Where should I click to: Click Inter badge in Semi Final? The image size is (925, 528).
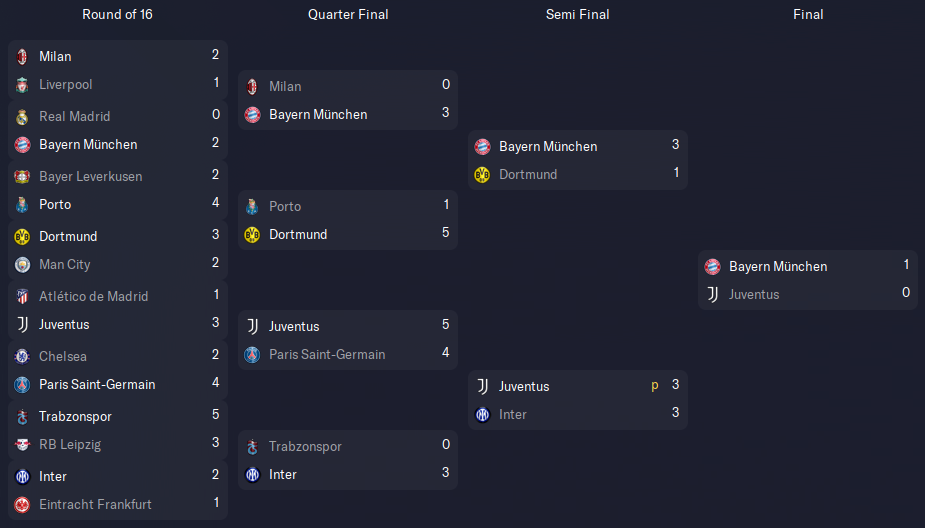click(x=483, y=415)
